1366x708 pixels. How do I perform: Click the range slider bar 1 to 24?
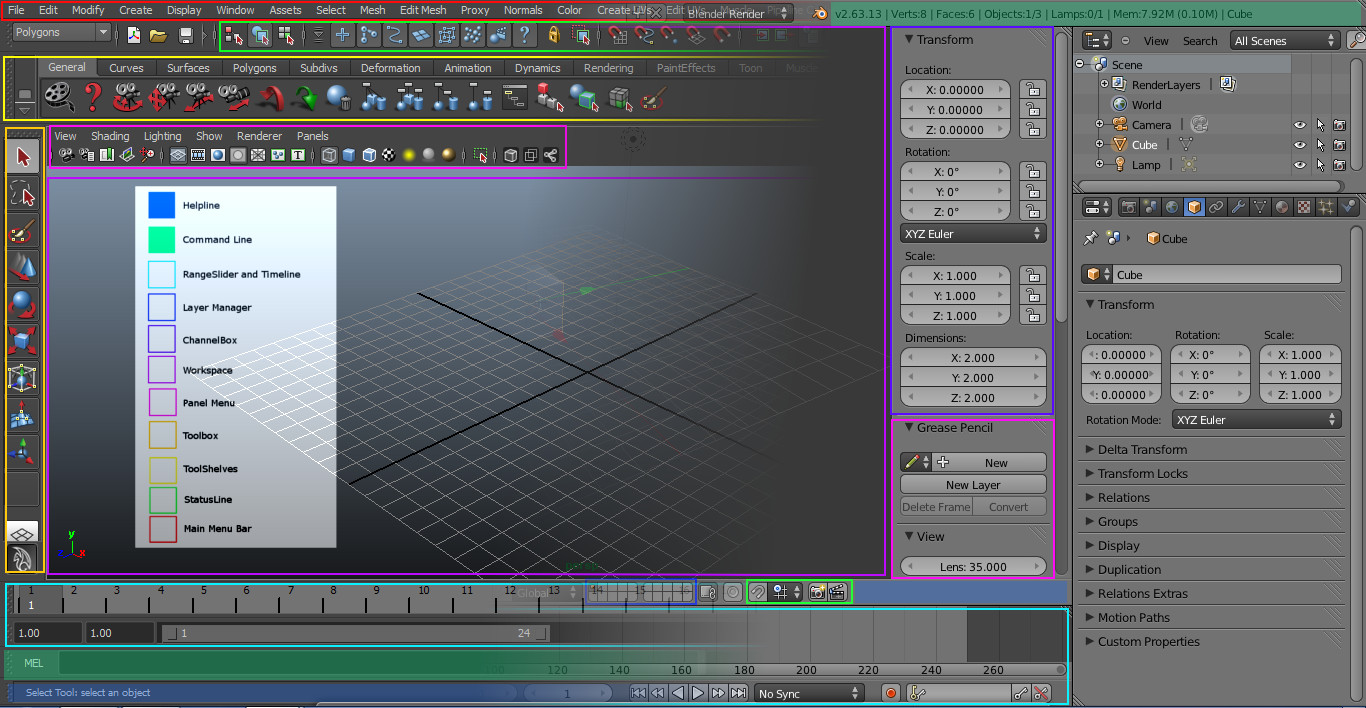(x=356, y=633)
